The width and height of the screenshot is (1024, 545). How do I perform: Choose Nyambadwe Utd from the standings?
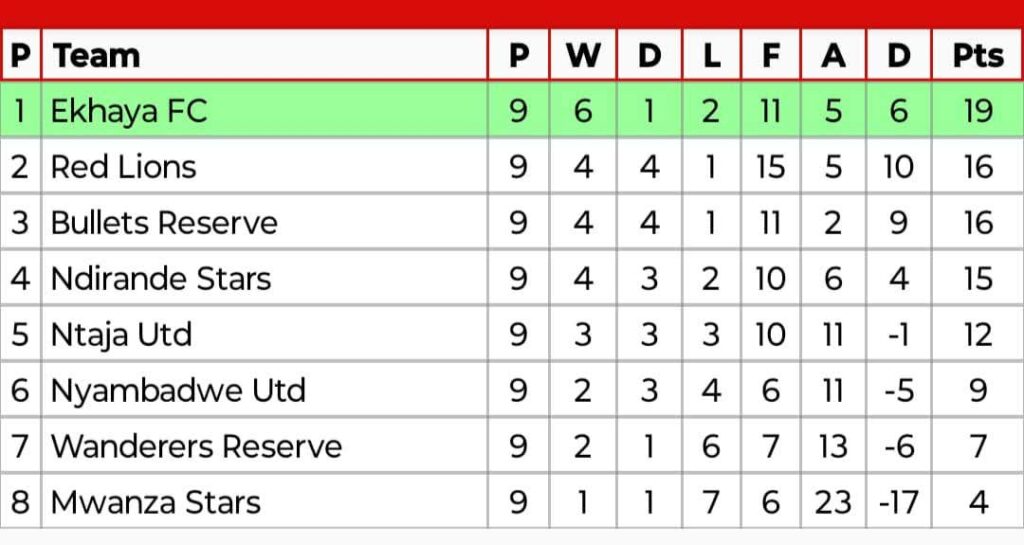click(x=178, y=392)
